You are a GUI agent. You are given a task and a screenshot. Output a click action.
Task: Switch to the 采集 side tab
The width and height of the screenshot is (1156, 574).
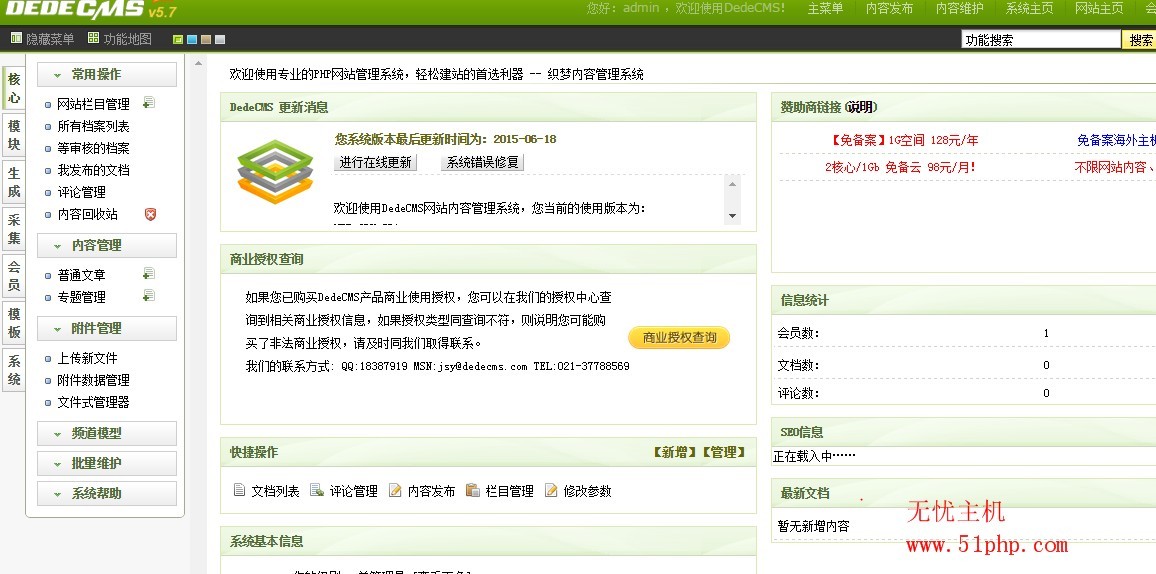click(x=14, y=229)
